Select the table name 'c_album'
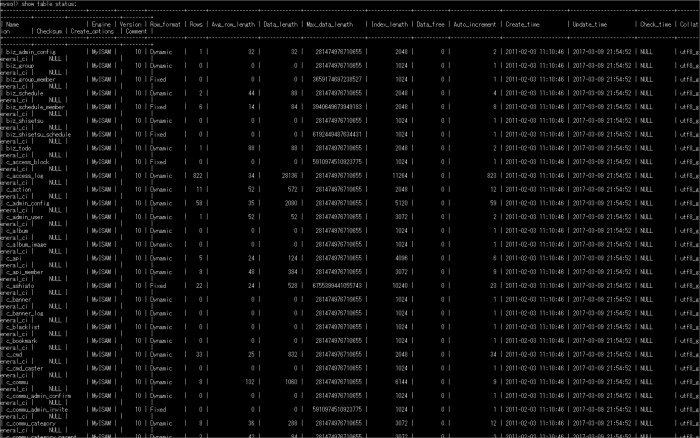The width and height of the screenshot is (700, 438). 17,231
